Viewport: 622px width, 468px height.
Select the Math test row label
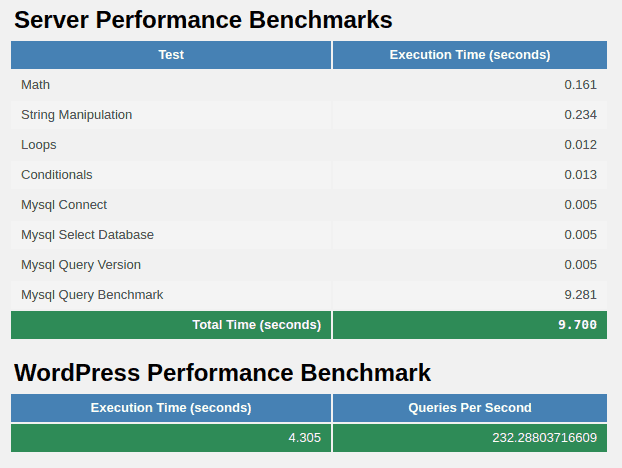tap(36, 85)
